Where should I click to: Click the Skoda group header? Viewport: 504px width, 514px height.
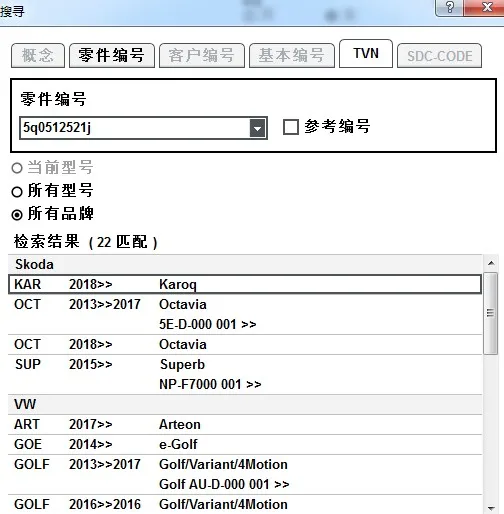coord(245,264)
